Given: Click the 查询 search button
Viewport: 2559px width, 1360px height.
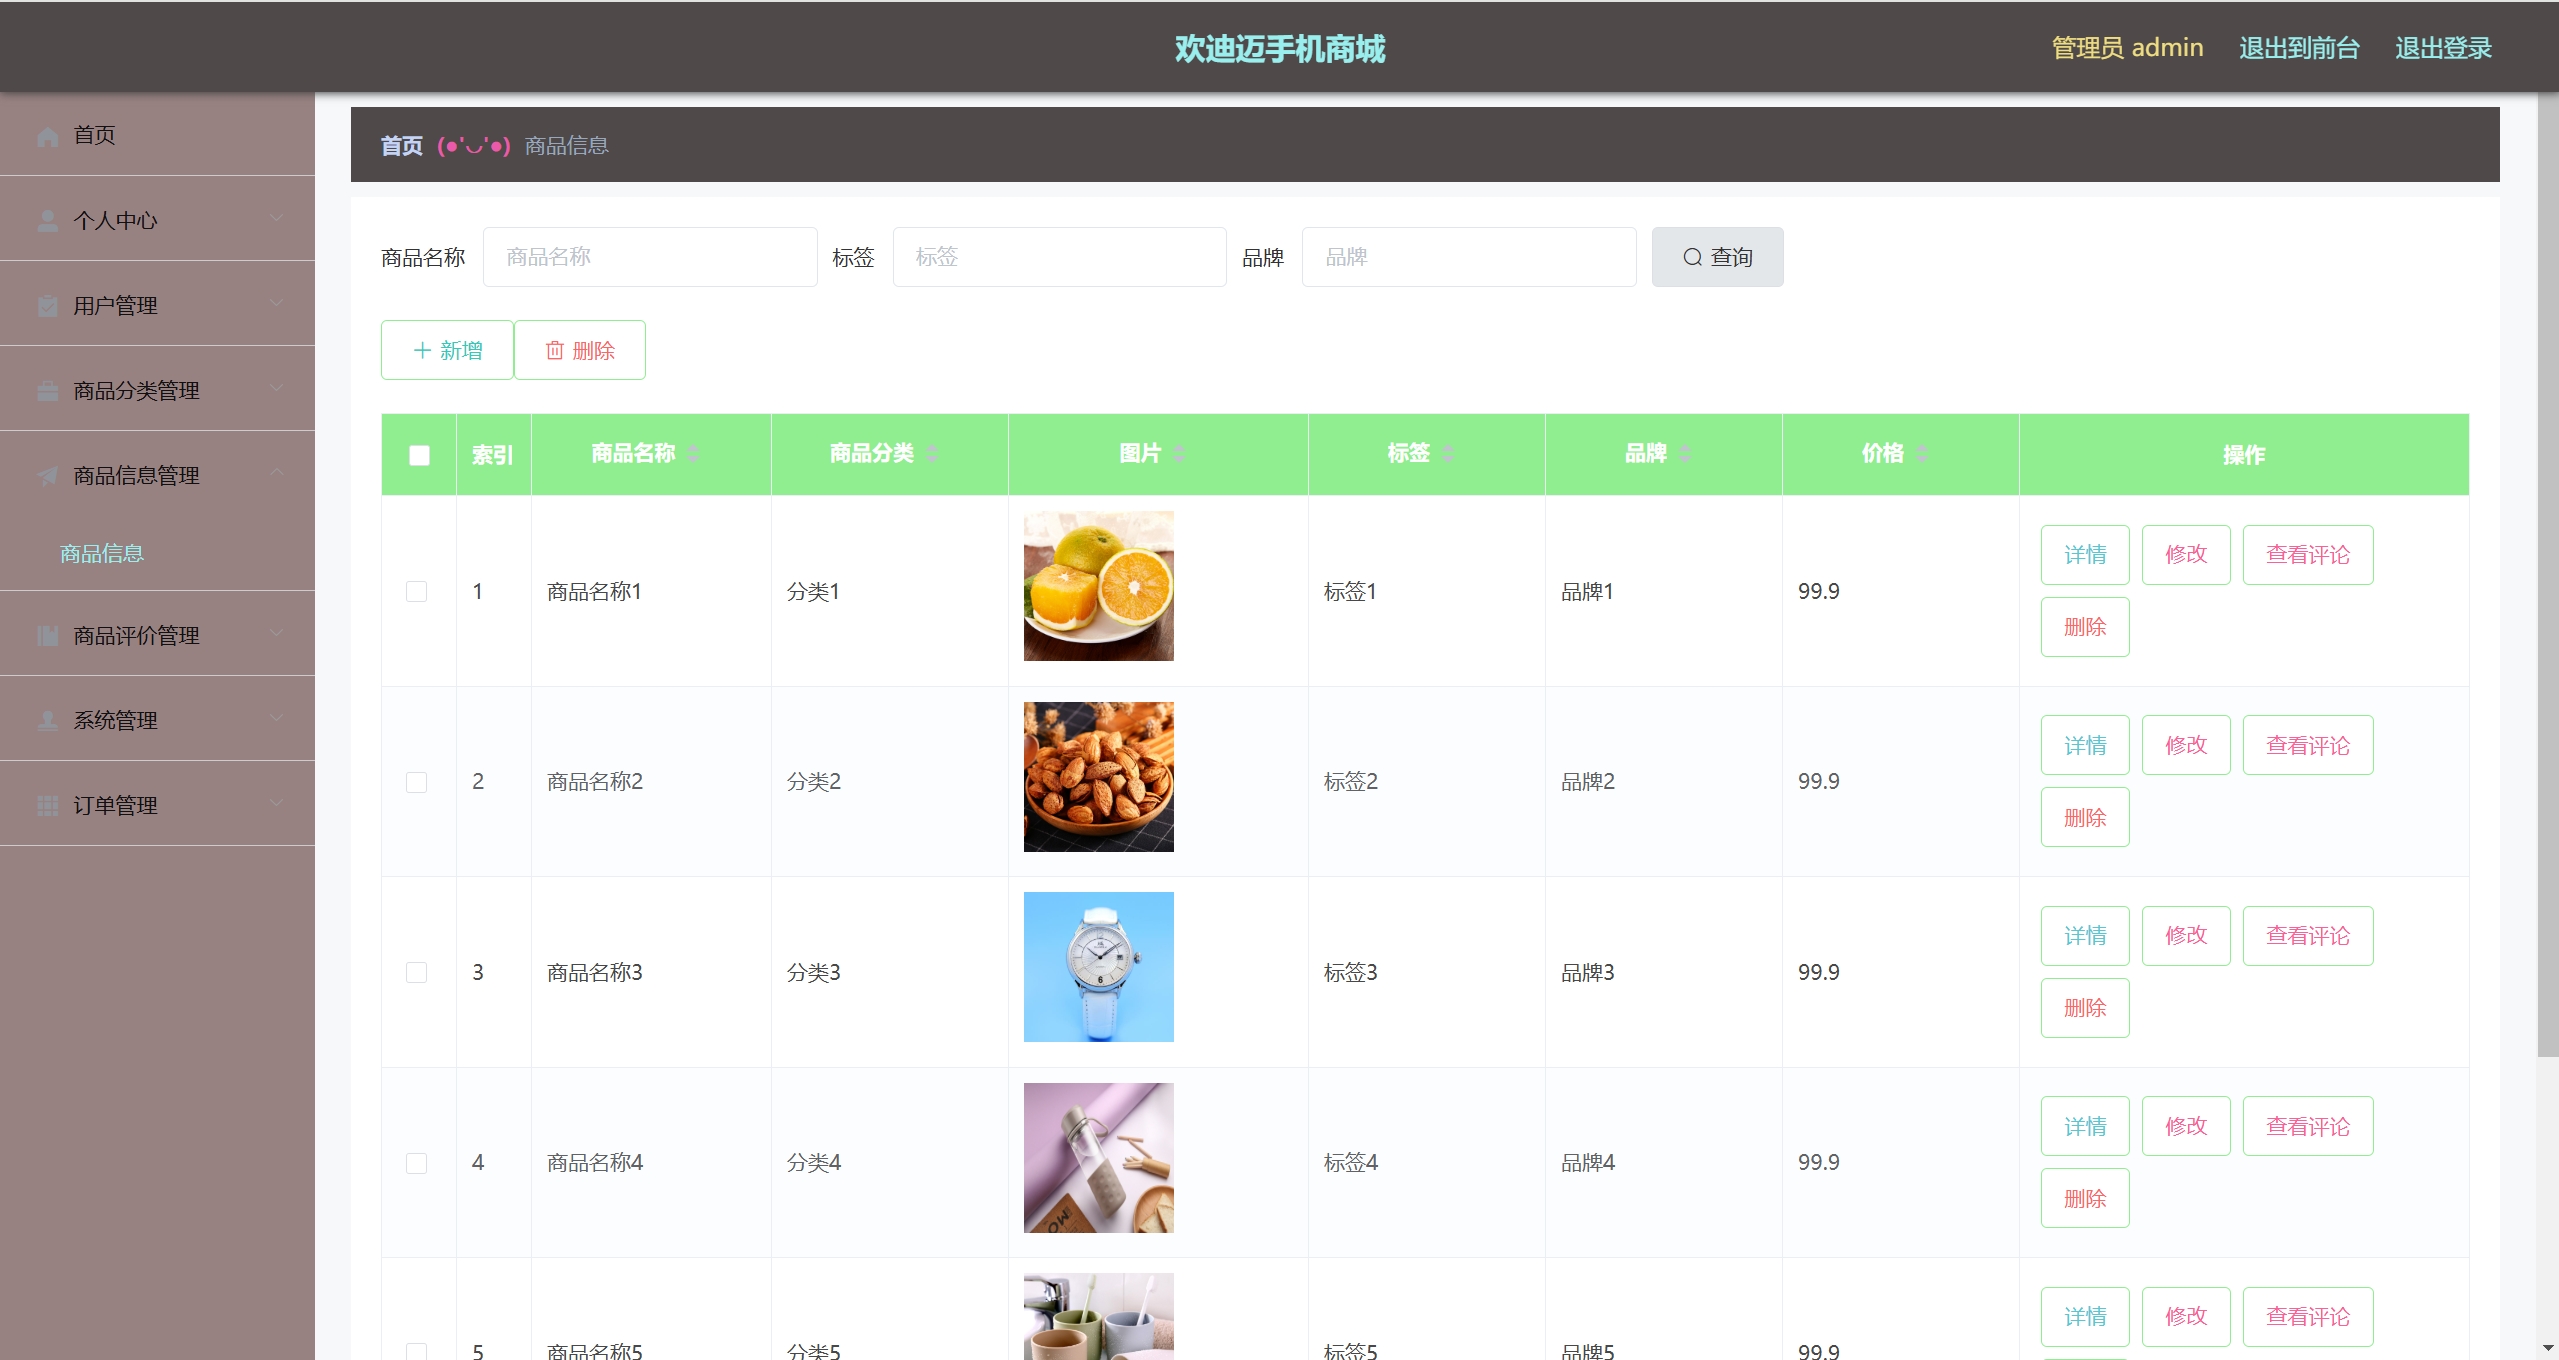Looking at the screenshot, I should point(1717,257).
